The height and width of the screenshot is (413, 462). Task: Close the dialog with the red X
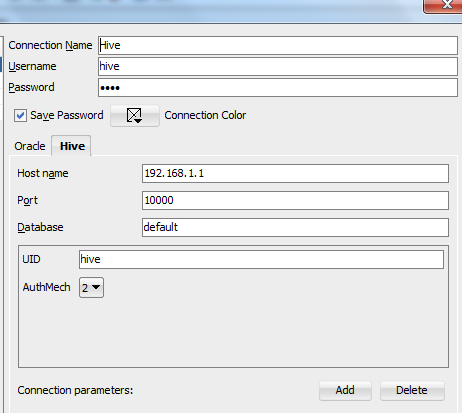tap(443, 6)
